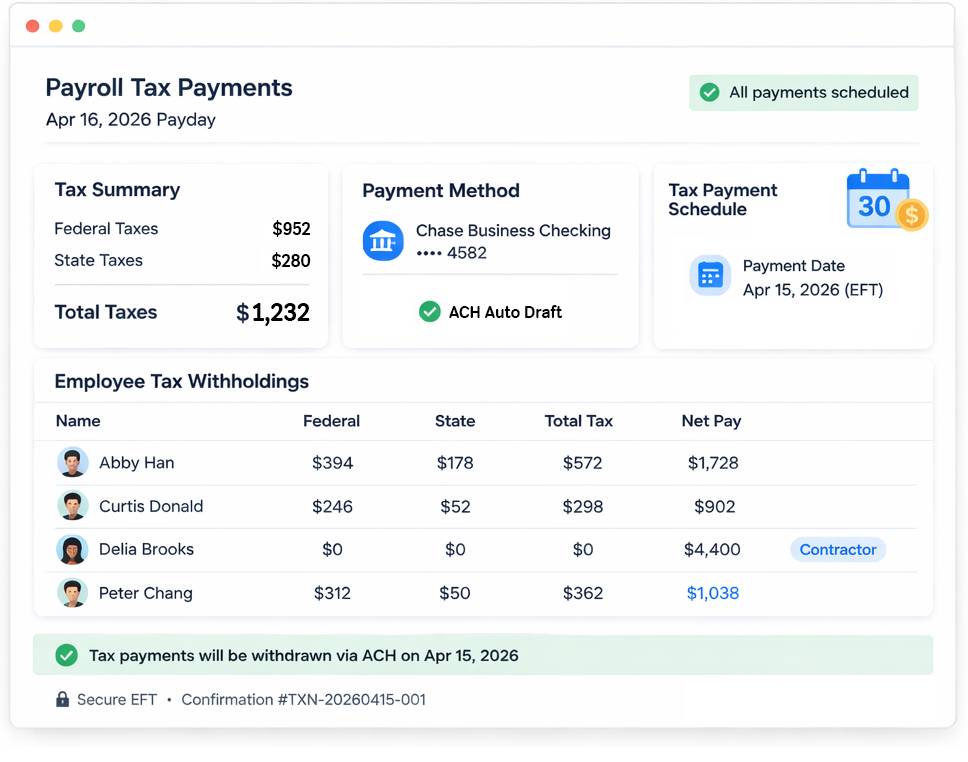Viewport: 968px width, 762px height.
Task: Select the Contractor badge on Delia Brooks's row
Action: coord(838,549)
